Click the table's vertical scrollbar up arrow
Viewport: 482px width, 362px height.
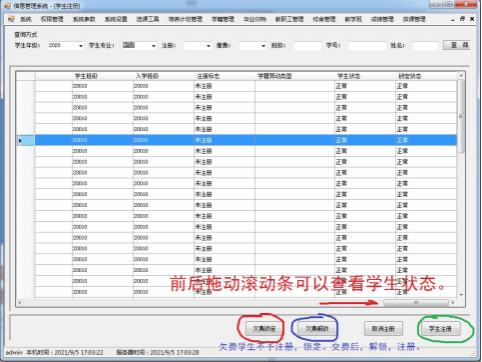pyautogui.click(x=461, y=76)
